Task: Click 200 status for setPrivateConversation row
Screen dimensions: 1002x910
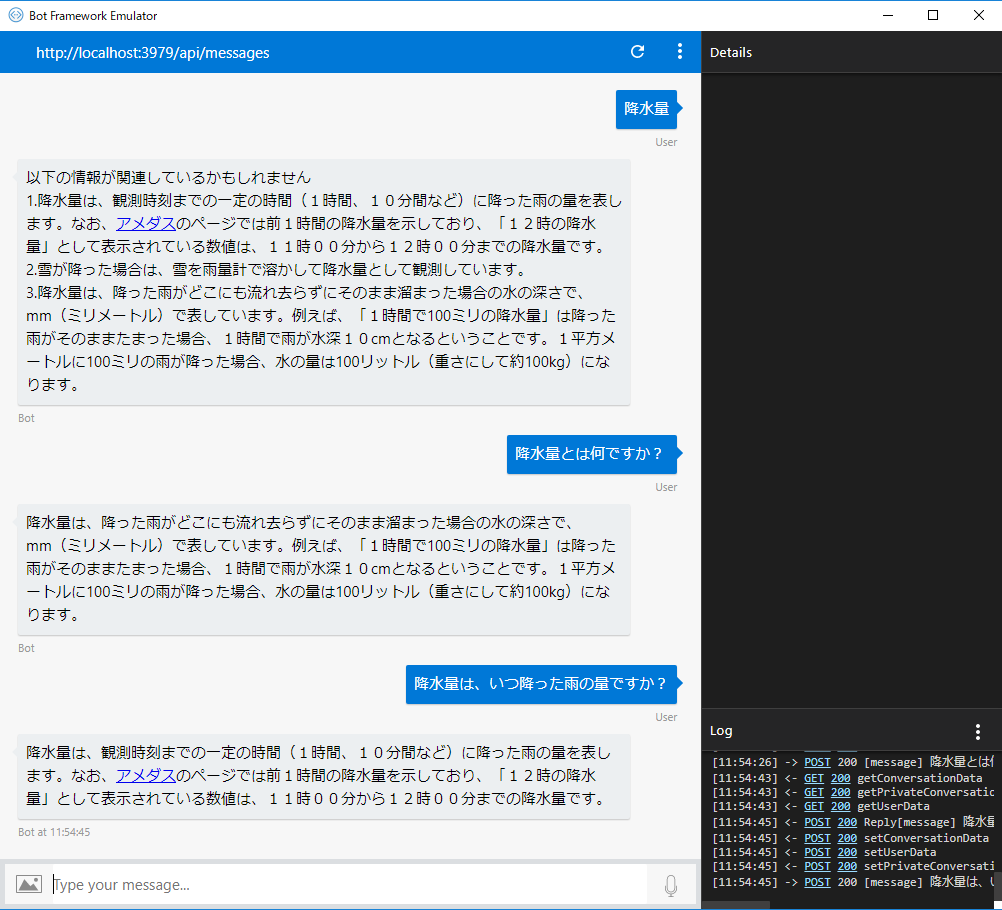Action: point(847,866)
